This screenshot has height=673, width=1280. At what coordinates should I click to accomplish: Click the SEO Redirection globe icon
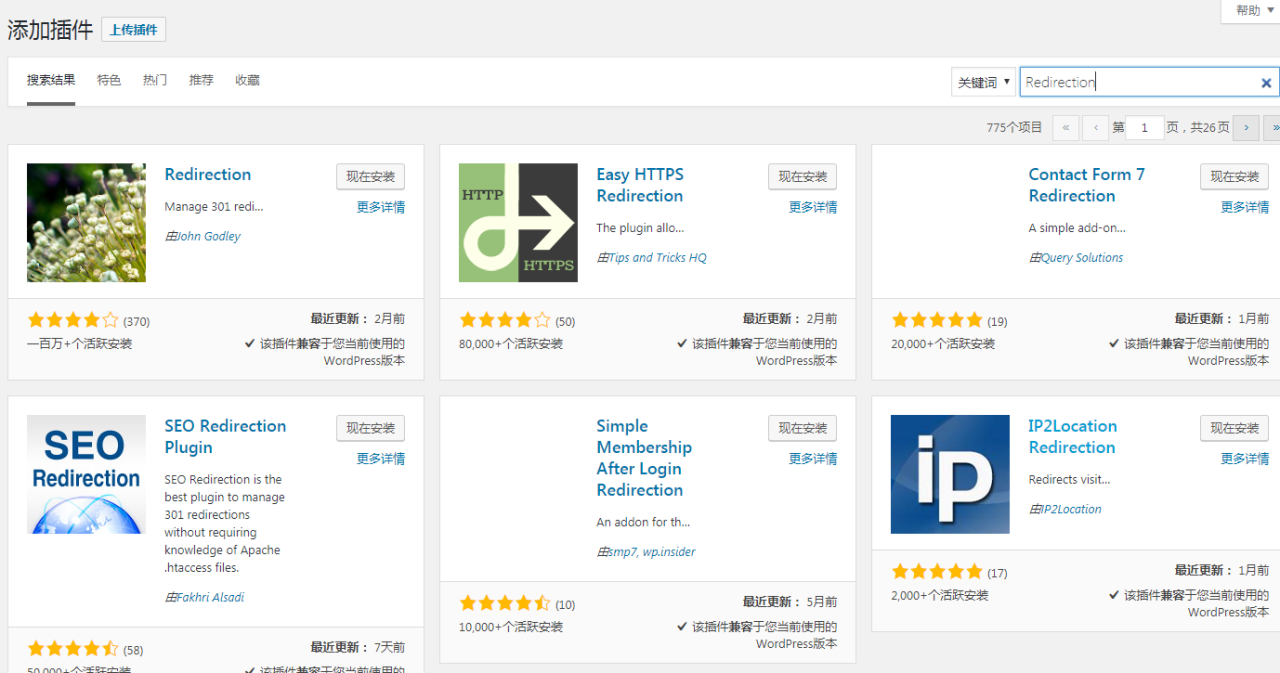86,474
